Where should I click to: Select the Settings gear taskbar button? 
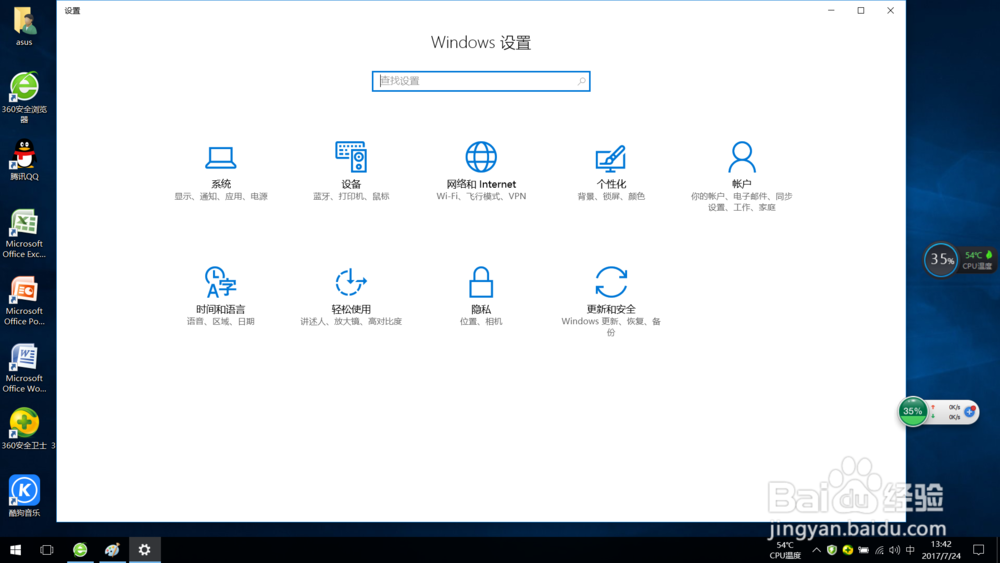145,550
